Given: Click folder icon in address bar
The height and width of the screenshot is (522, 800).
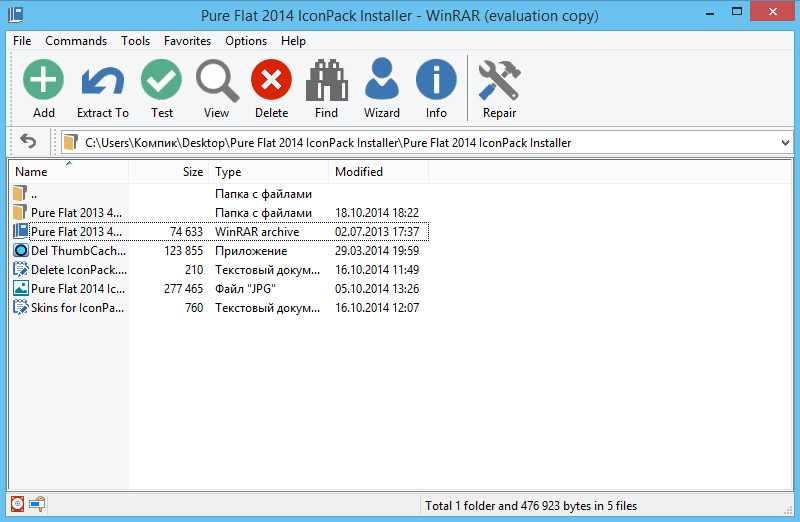Looking at the screenshot, I should [71, 142].
